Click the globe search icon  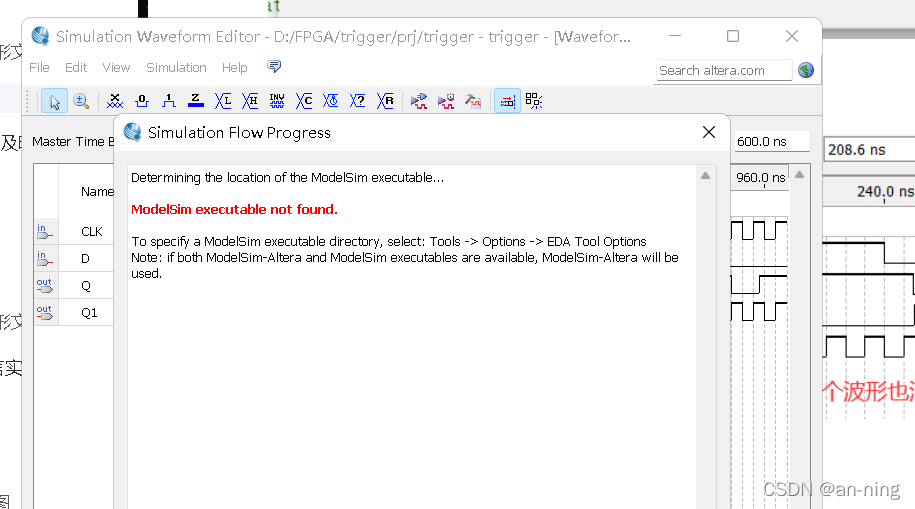[806, 71]
